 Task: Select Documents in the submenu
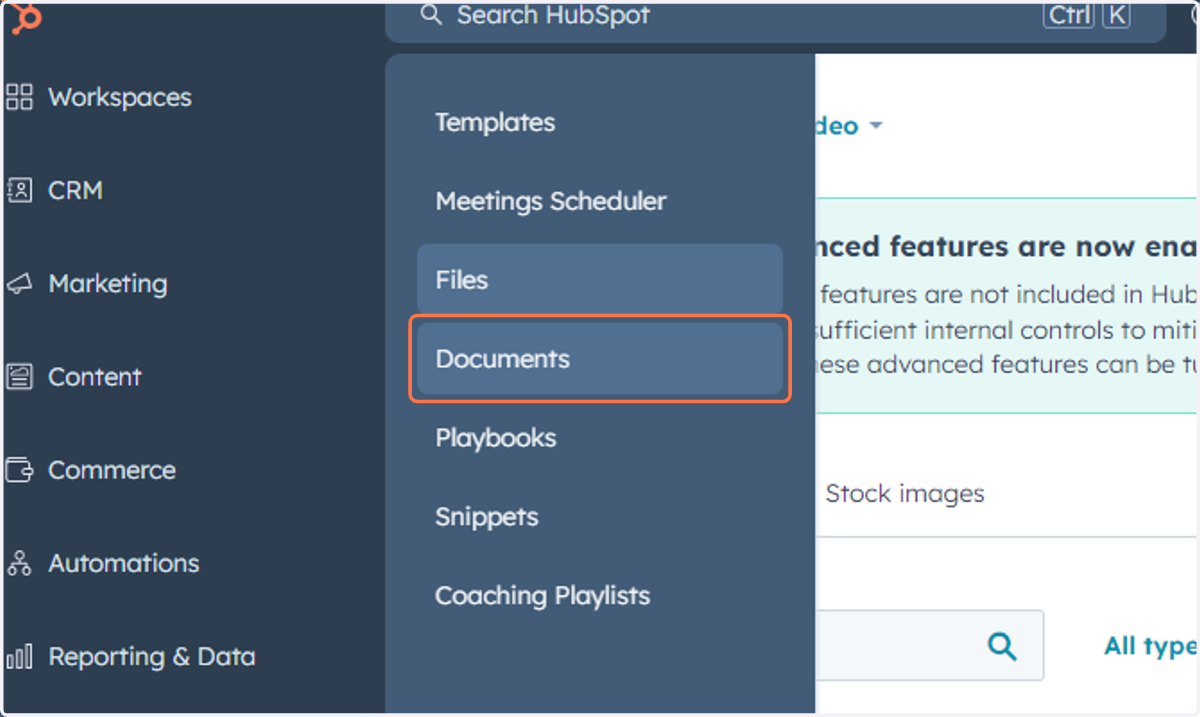(599, 359)
